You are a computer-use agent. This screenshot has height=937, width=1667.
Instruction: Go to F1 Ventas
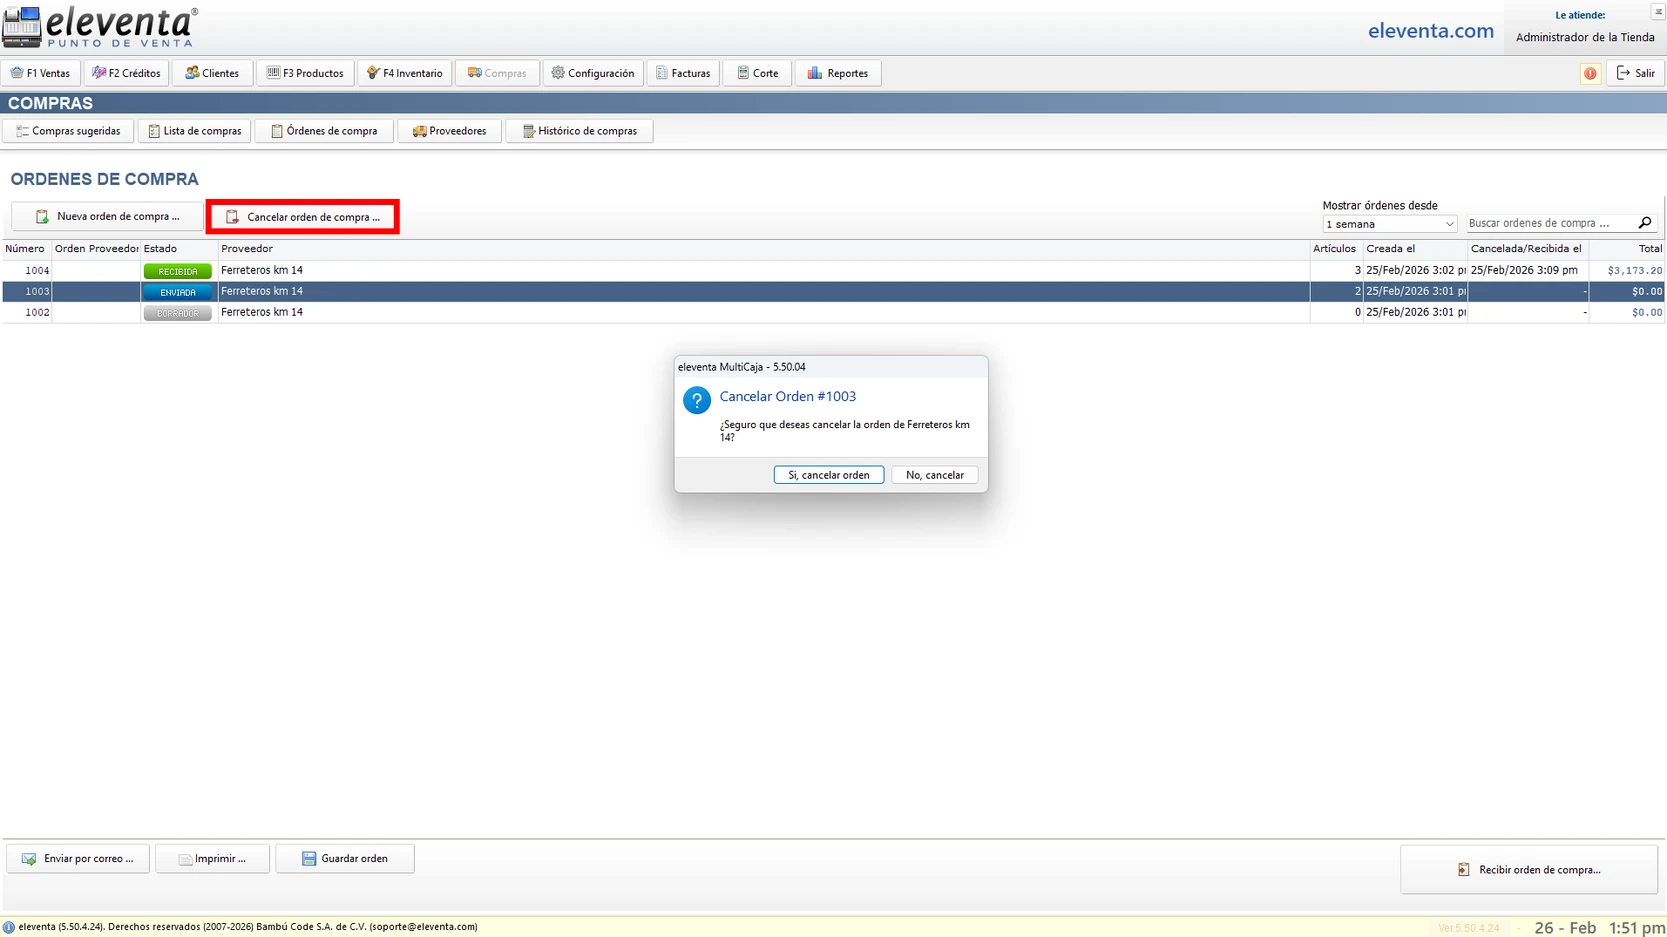tap(41, 73)
